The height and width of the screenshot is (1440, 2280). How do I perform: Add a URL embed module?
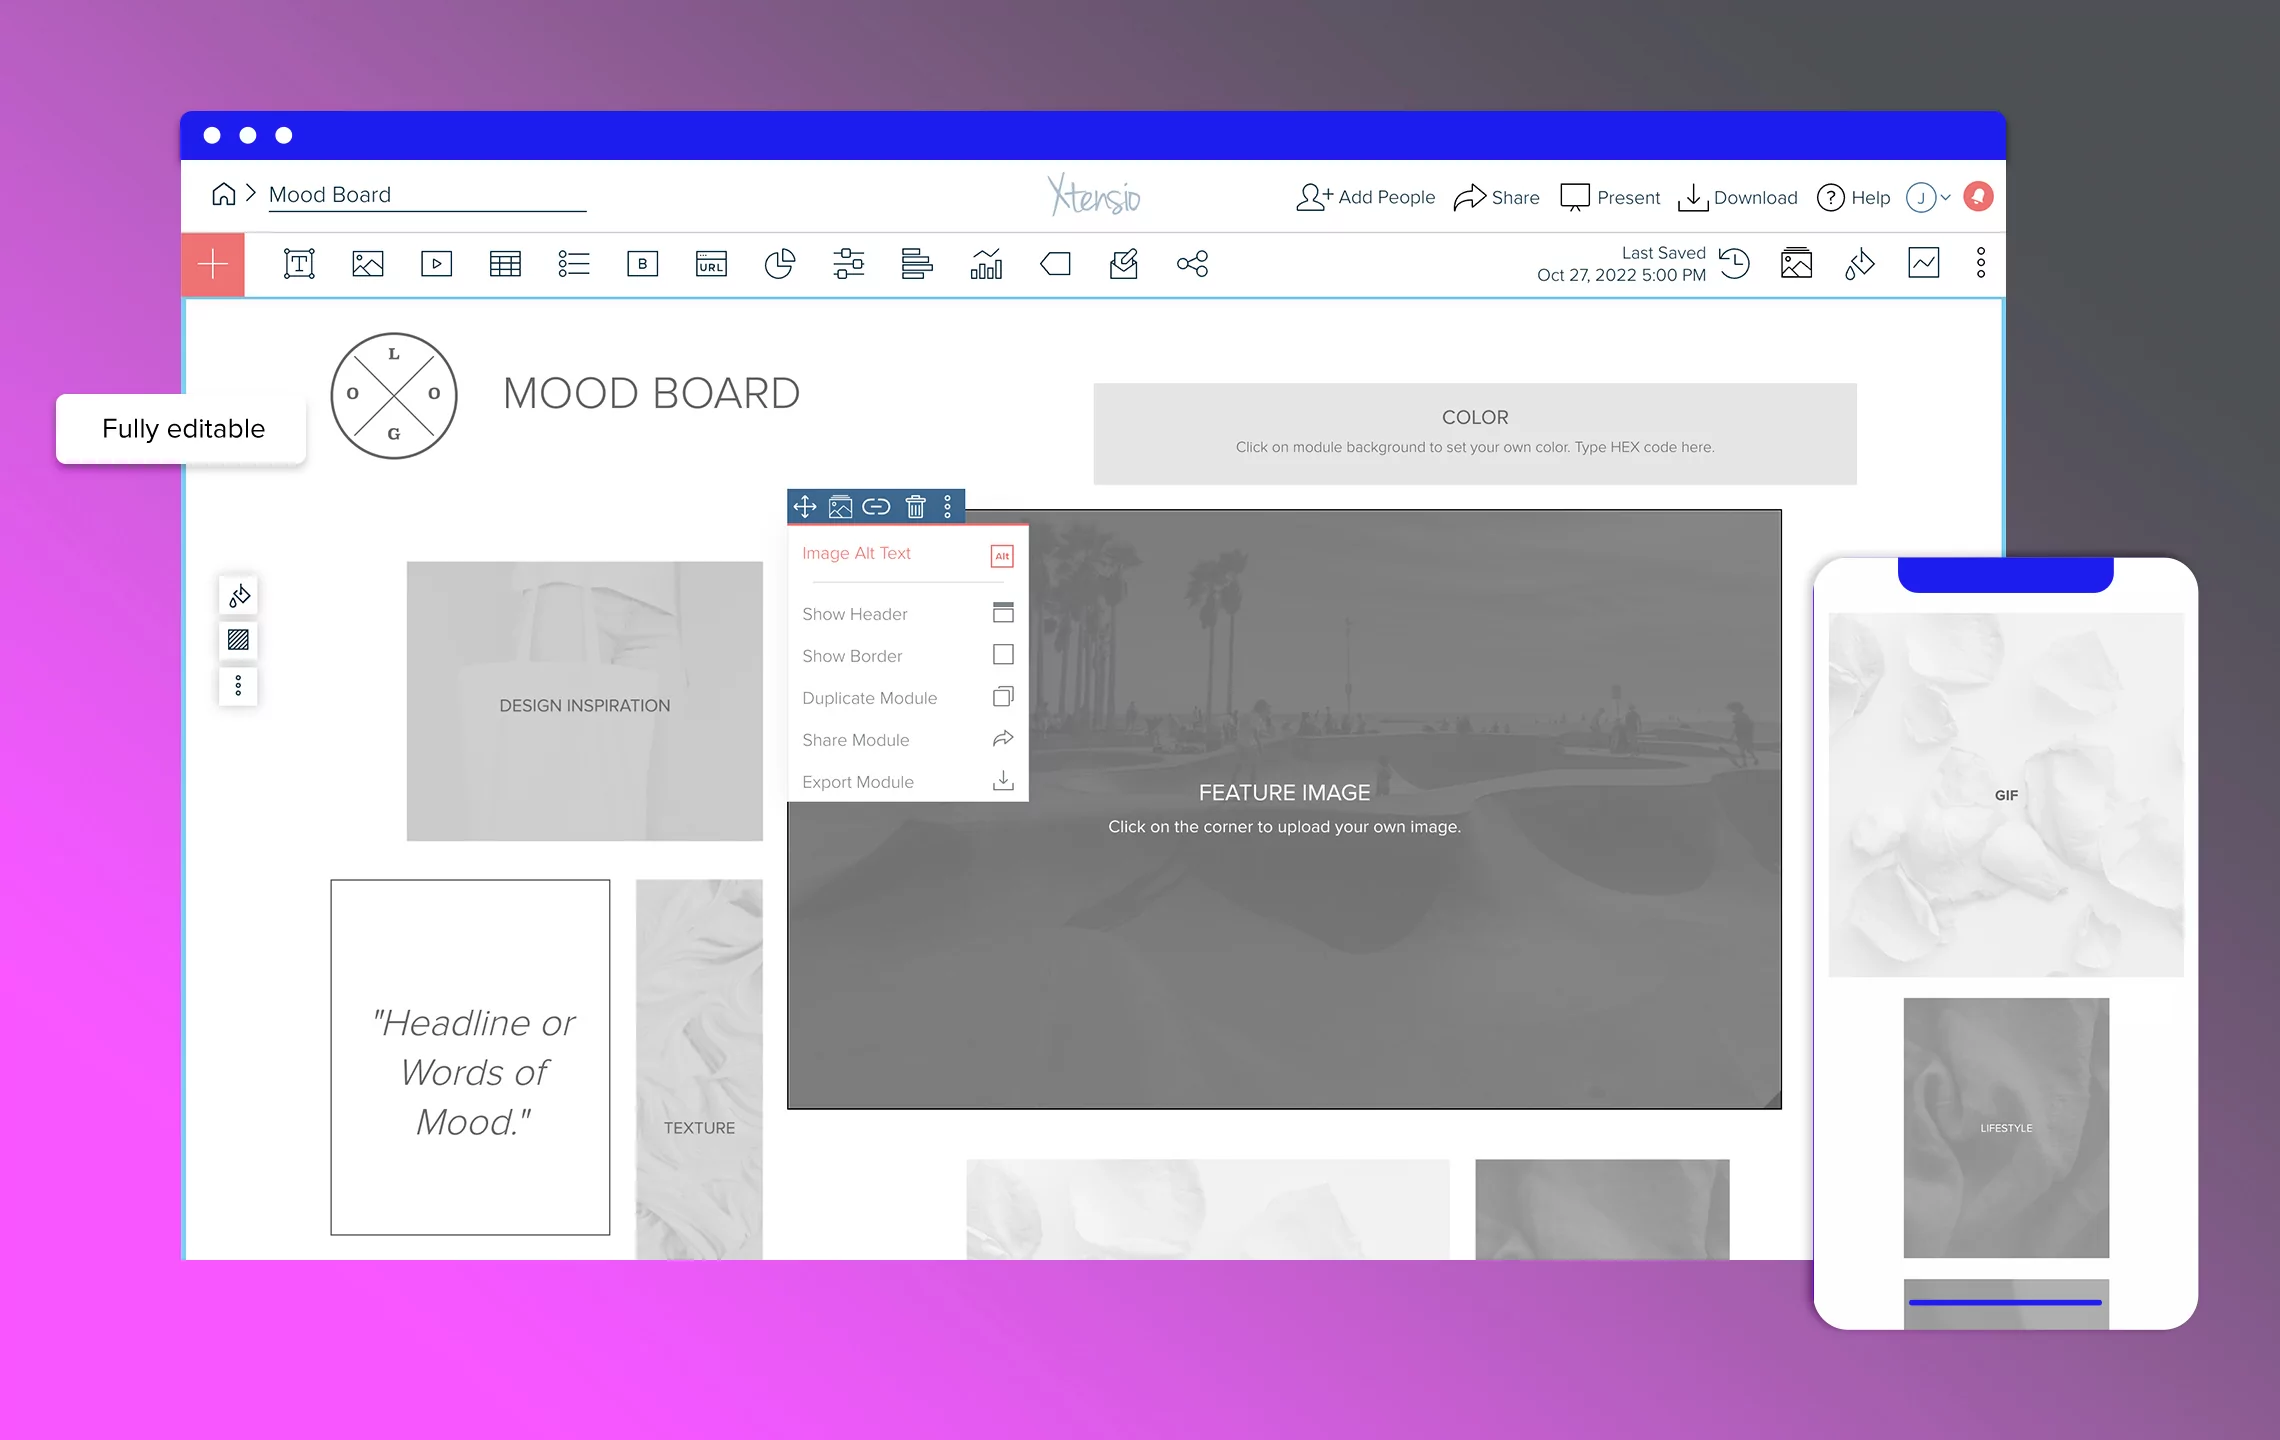(711, 264)
